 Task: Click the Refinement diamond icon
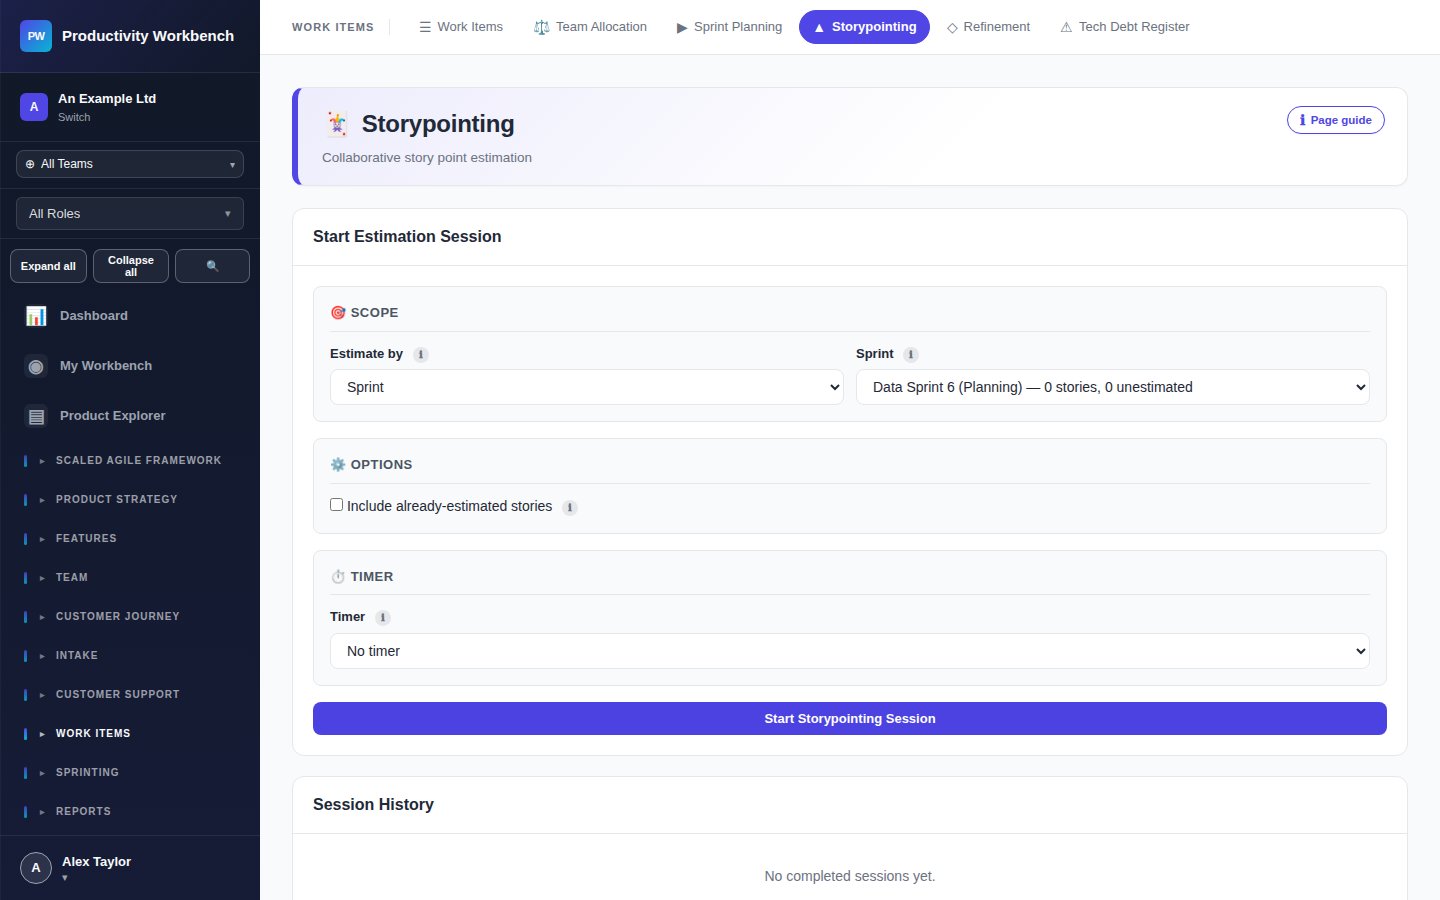952,27
